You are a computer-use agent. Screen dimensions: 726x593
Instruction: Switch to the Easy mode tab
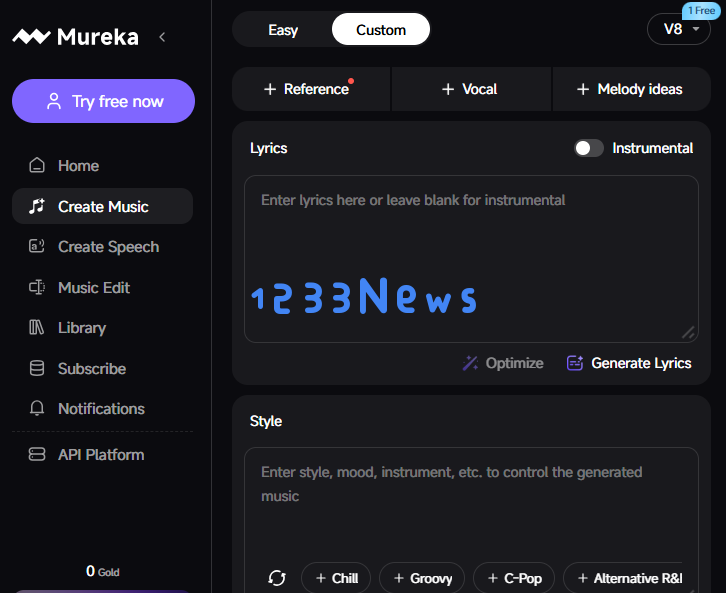click(x=283, y=30)
